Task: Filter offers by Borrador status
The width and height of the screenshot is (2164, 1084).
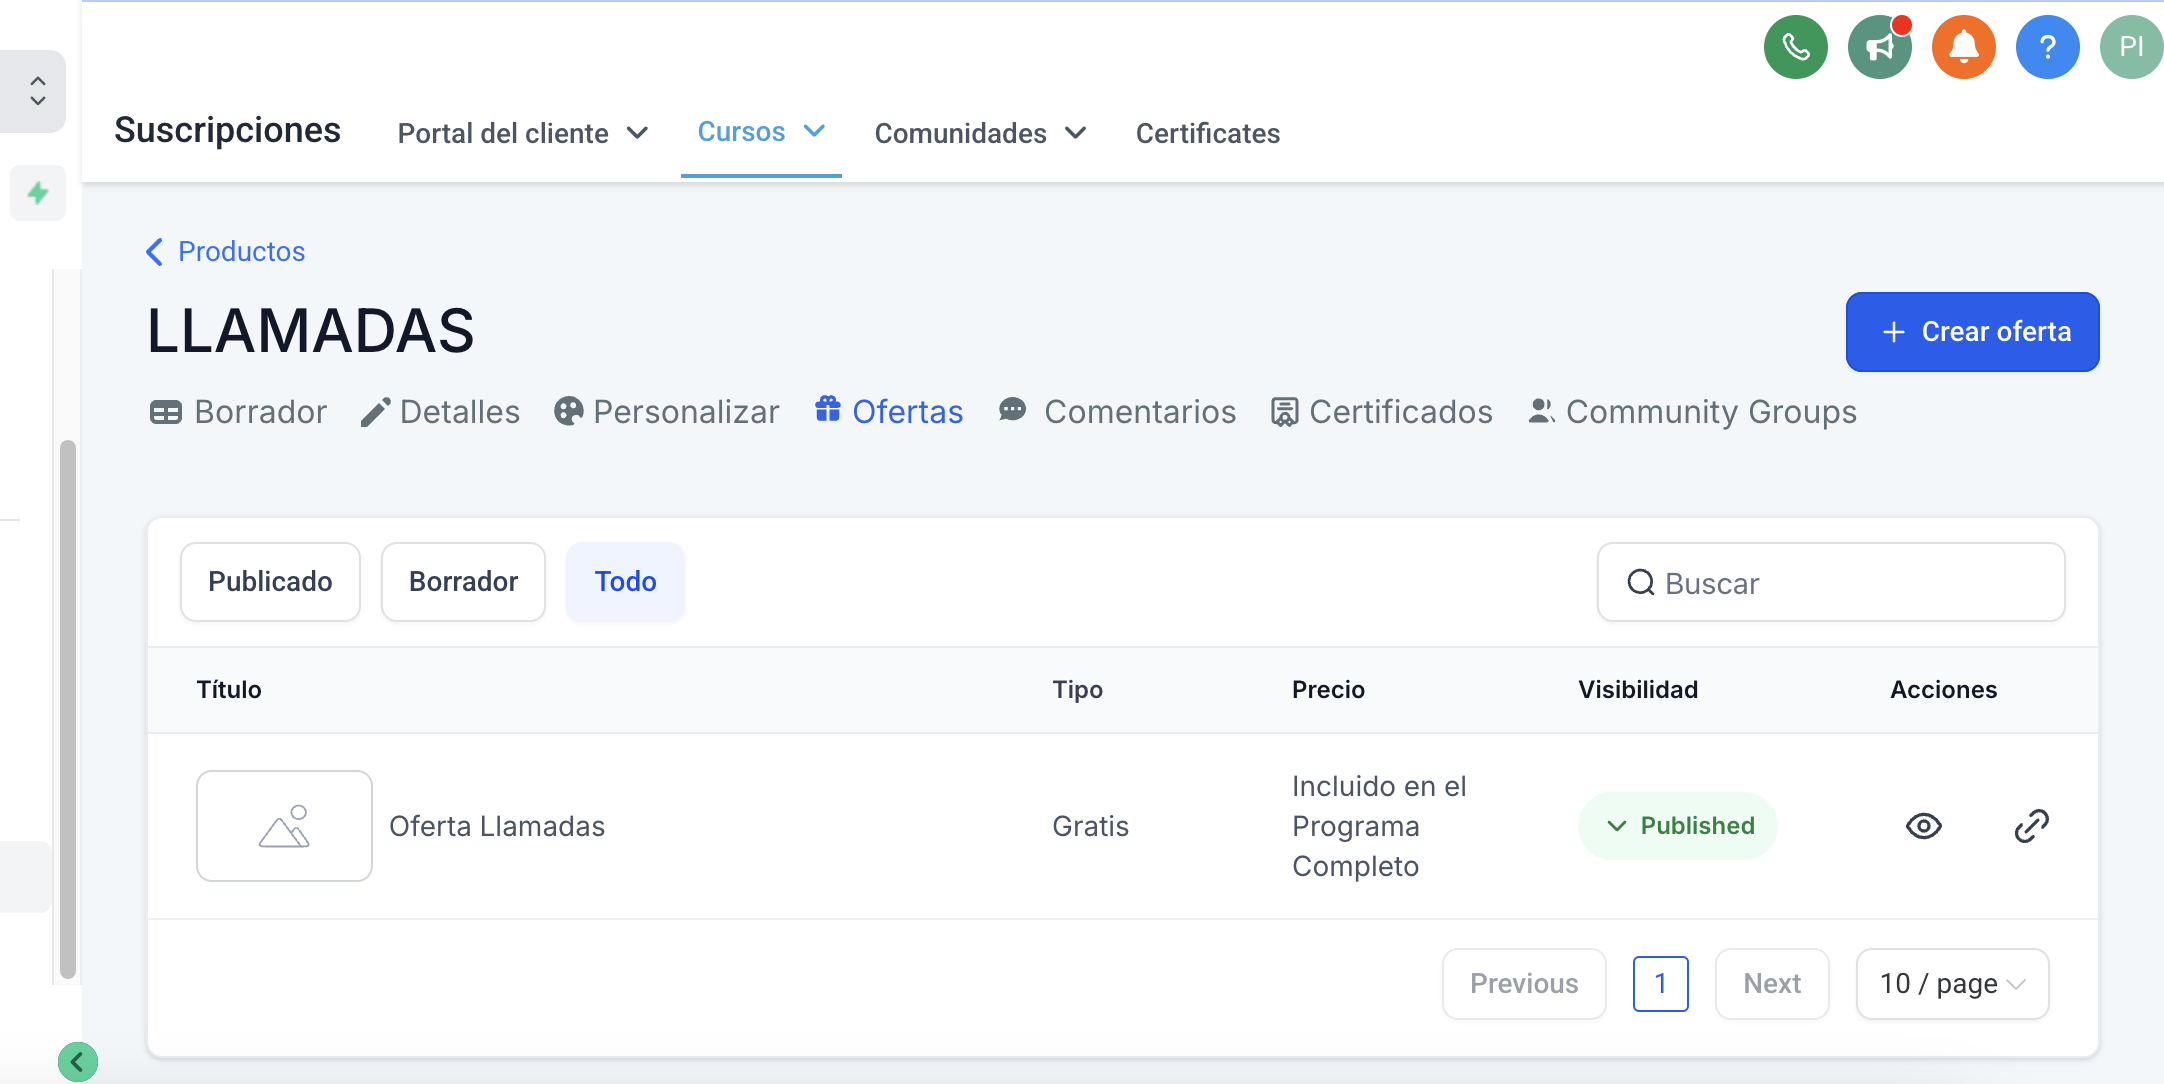Action: (x=463, y=582)
